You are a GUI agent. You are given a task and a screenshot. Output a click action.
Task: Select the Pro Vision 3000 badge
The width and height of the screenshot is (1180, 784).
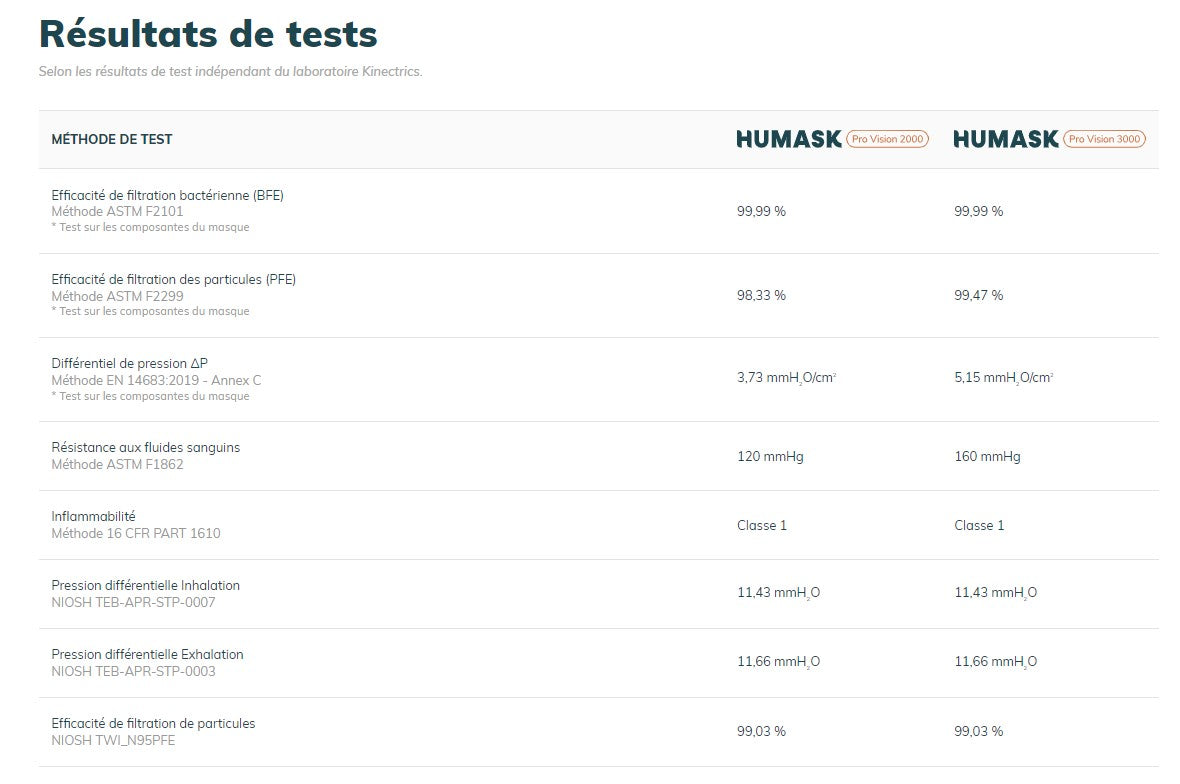[1104, 139]
